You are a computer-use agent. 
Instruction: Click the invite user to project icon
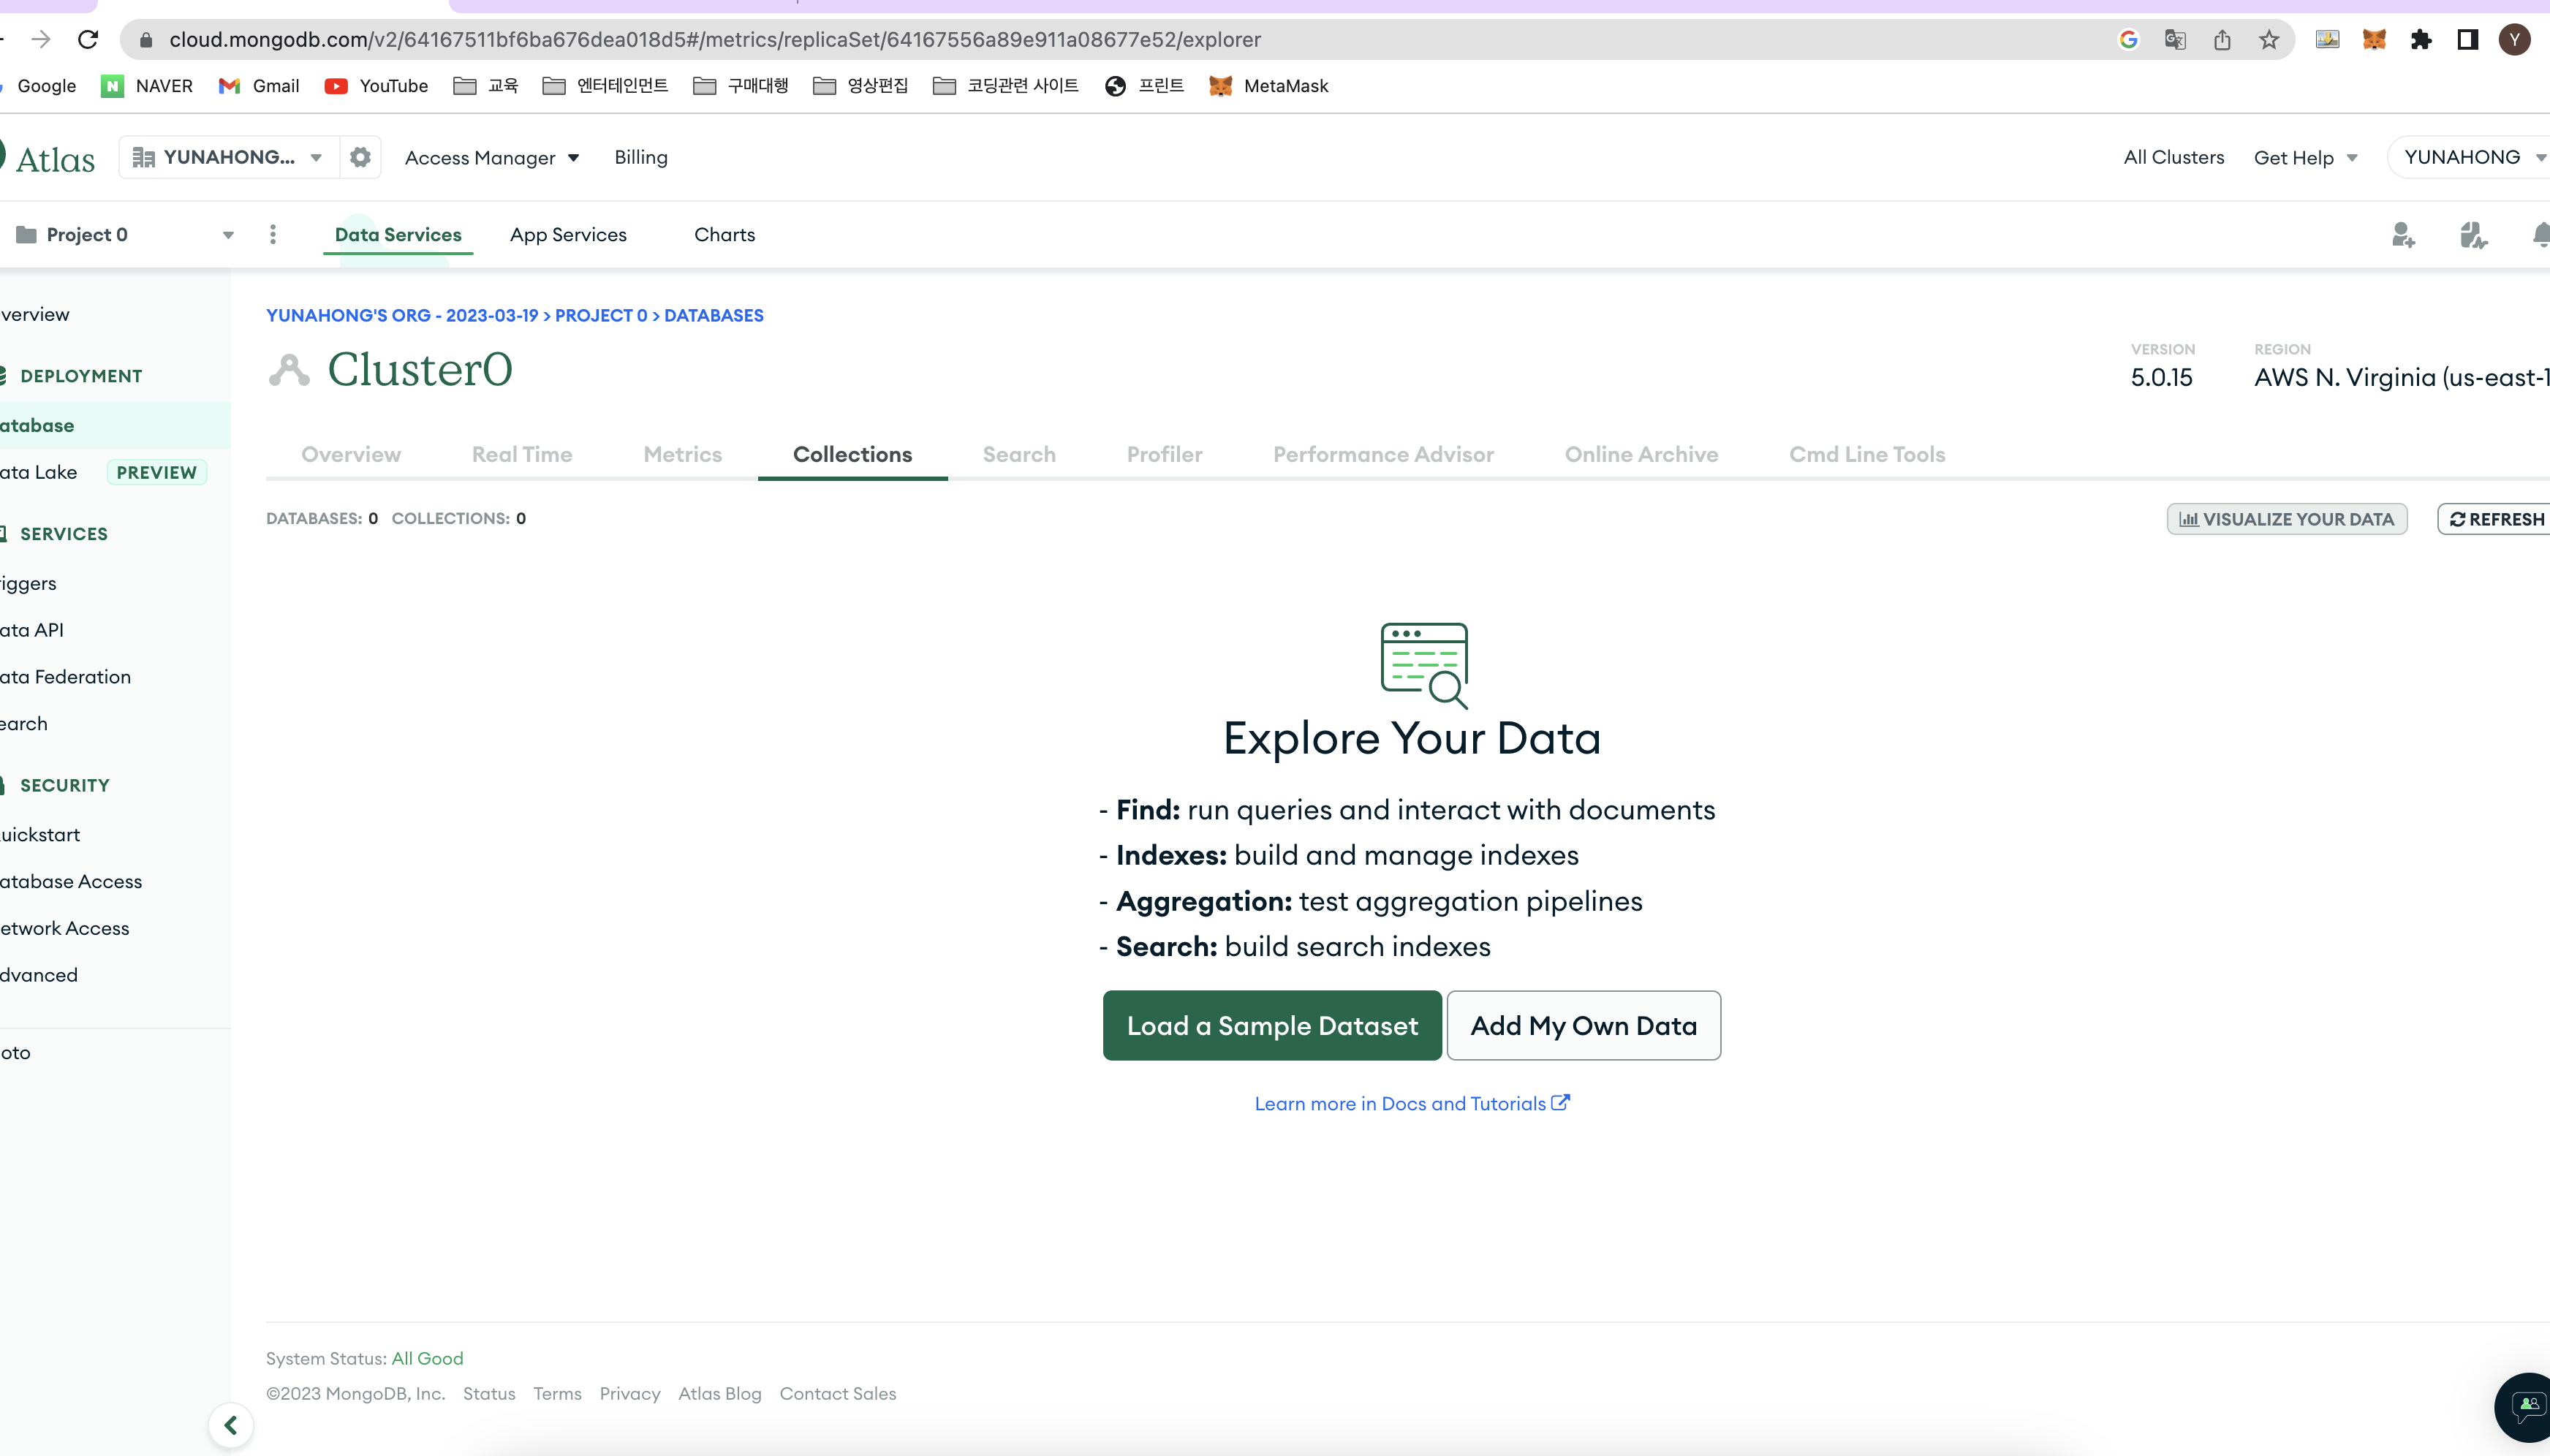pos(2403,234)
